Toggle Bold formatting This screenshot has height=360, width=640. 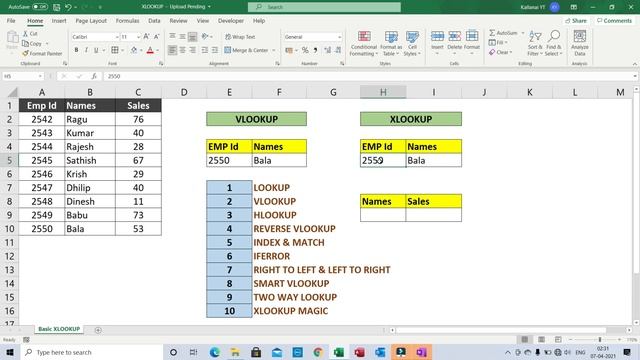click(76, 50)
